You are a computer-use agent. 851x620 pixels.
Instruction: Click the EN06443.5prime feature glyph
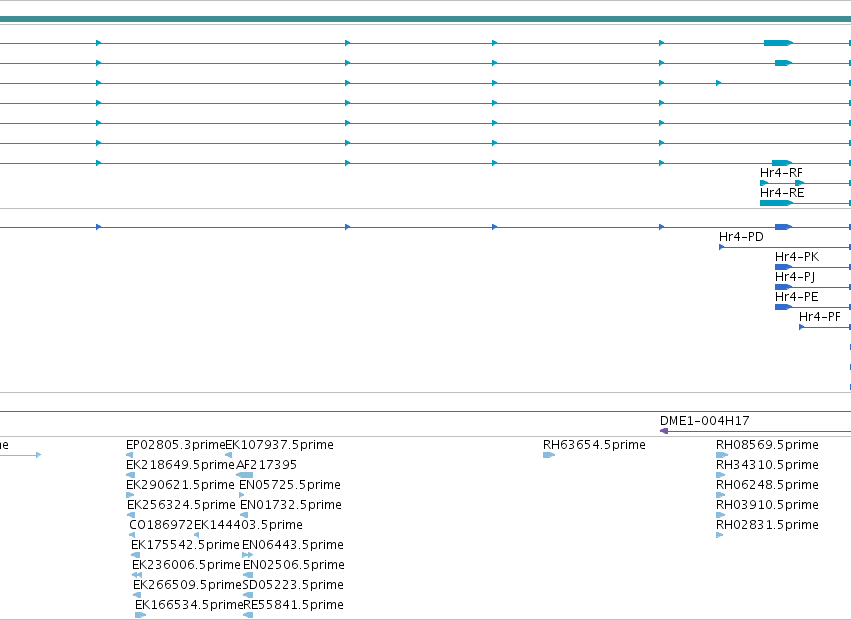247,555
